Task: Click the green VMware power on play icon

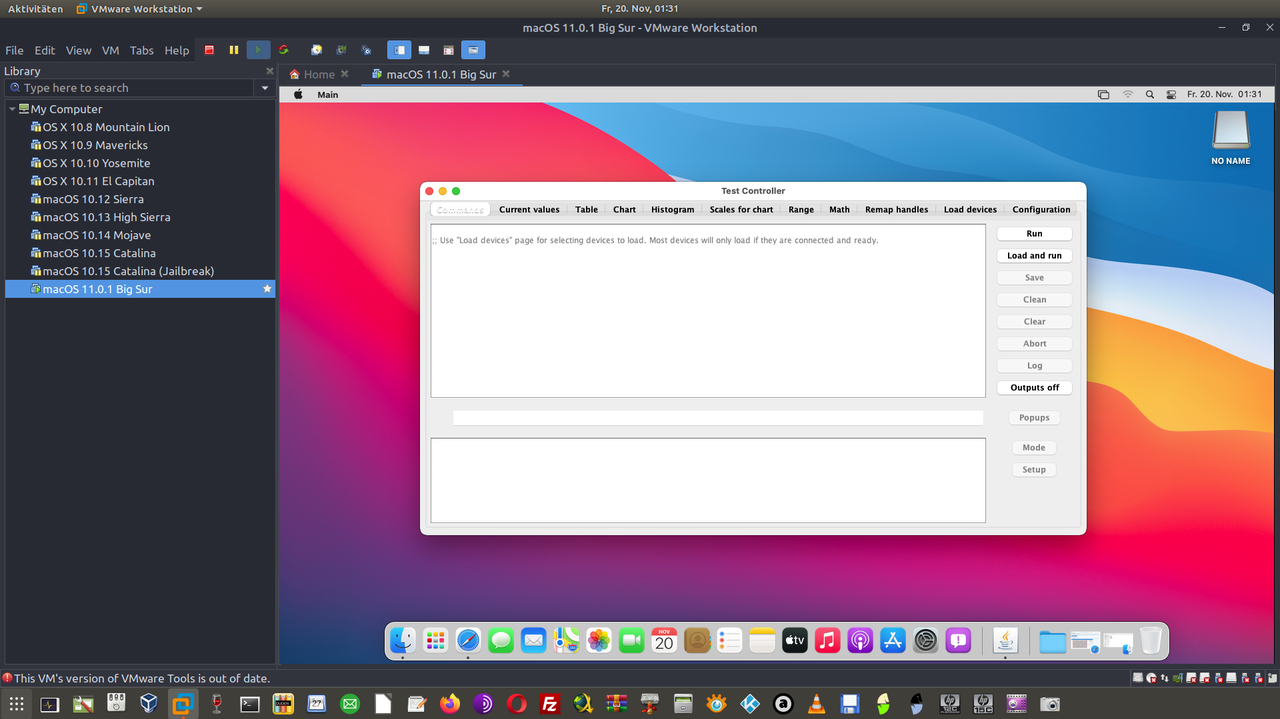Action: (x=259, y=50)
